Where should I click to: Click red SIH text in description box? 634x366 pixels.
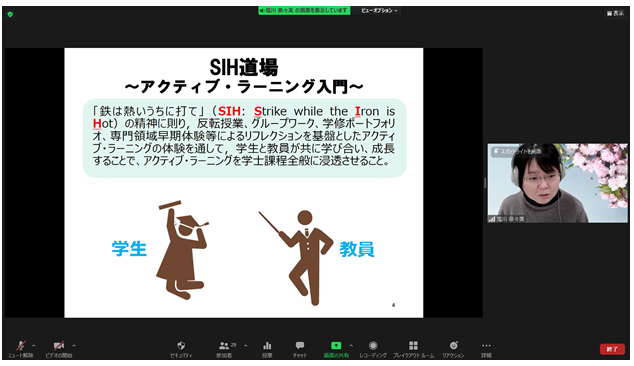pos(229,111)
